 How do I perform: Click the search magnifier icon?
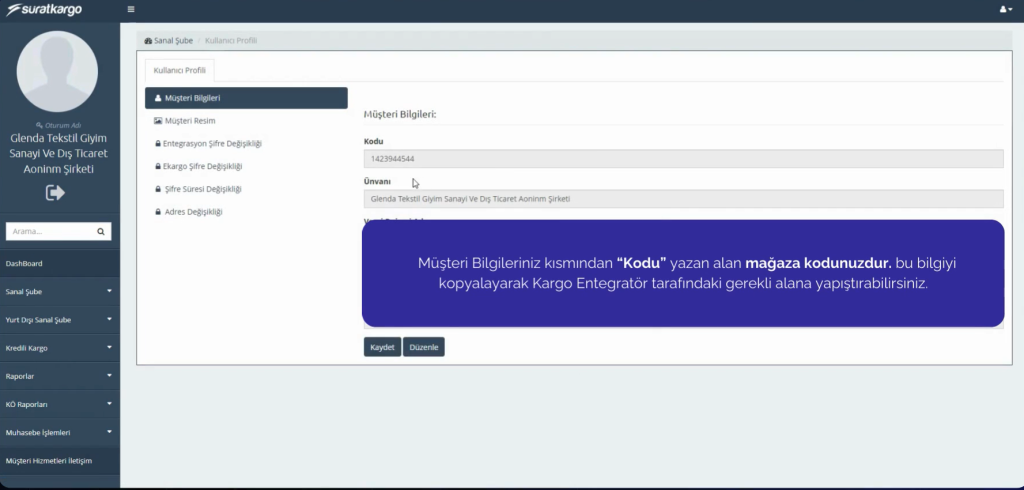[101, 231]
